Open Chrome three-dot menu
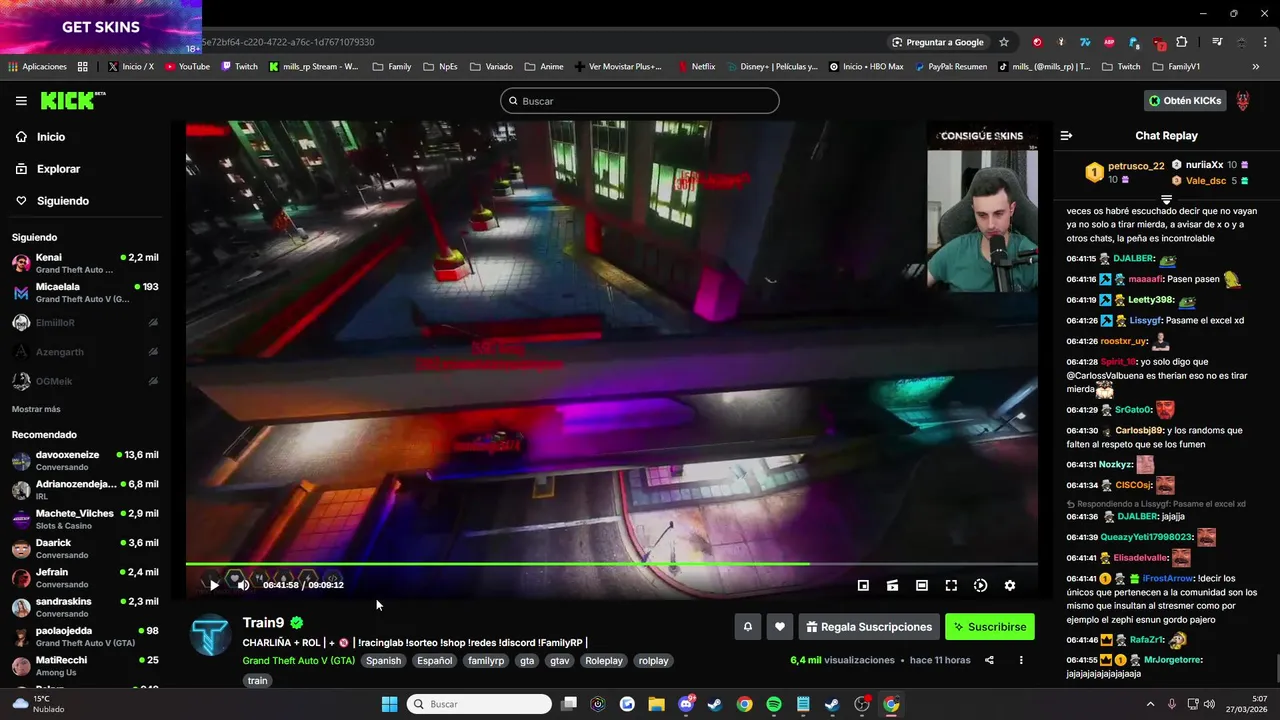1280x720 pixels. tap(1265, 42)
